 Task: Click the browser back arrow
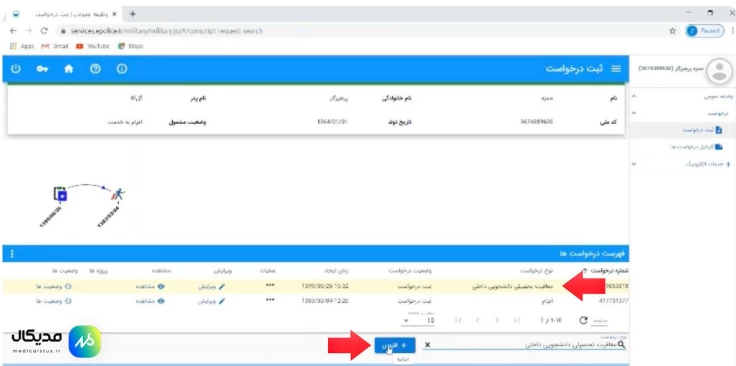click(x=13, y=31)
